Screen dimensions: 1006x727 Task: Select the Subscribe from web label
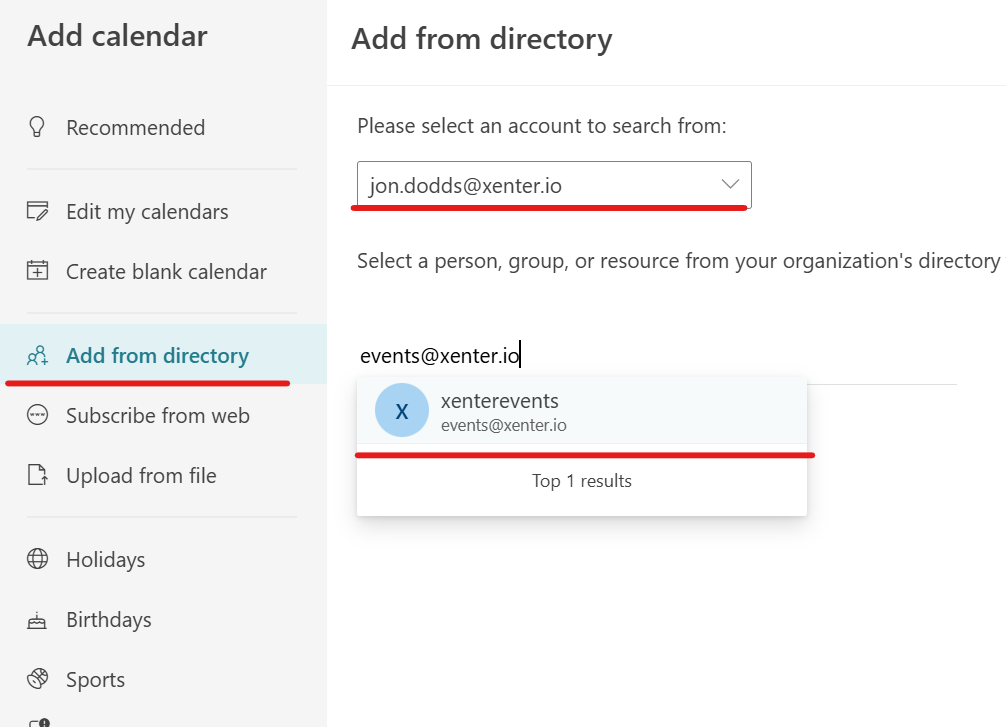tap(158, 415)
